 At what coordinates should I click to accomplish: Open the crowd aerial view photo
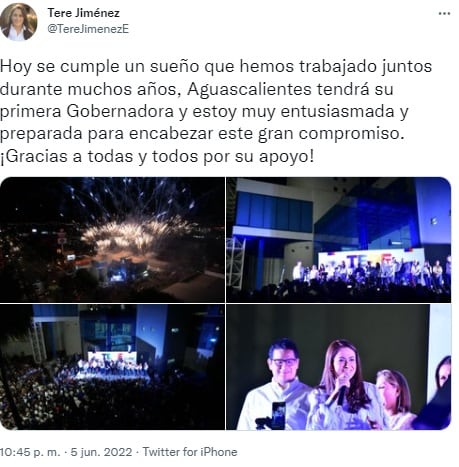tap(112, 367)
